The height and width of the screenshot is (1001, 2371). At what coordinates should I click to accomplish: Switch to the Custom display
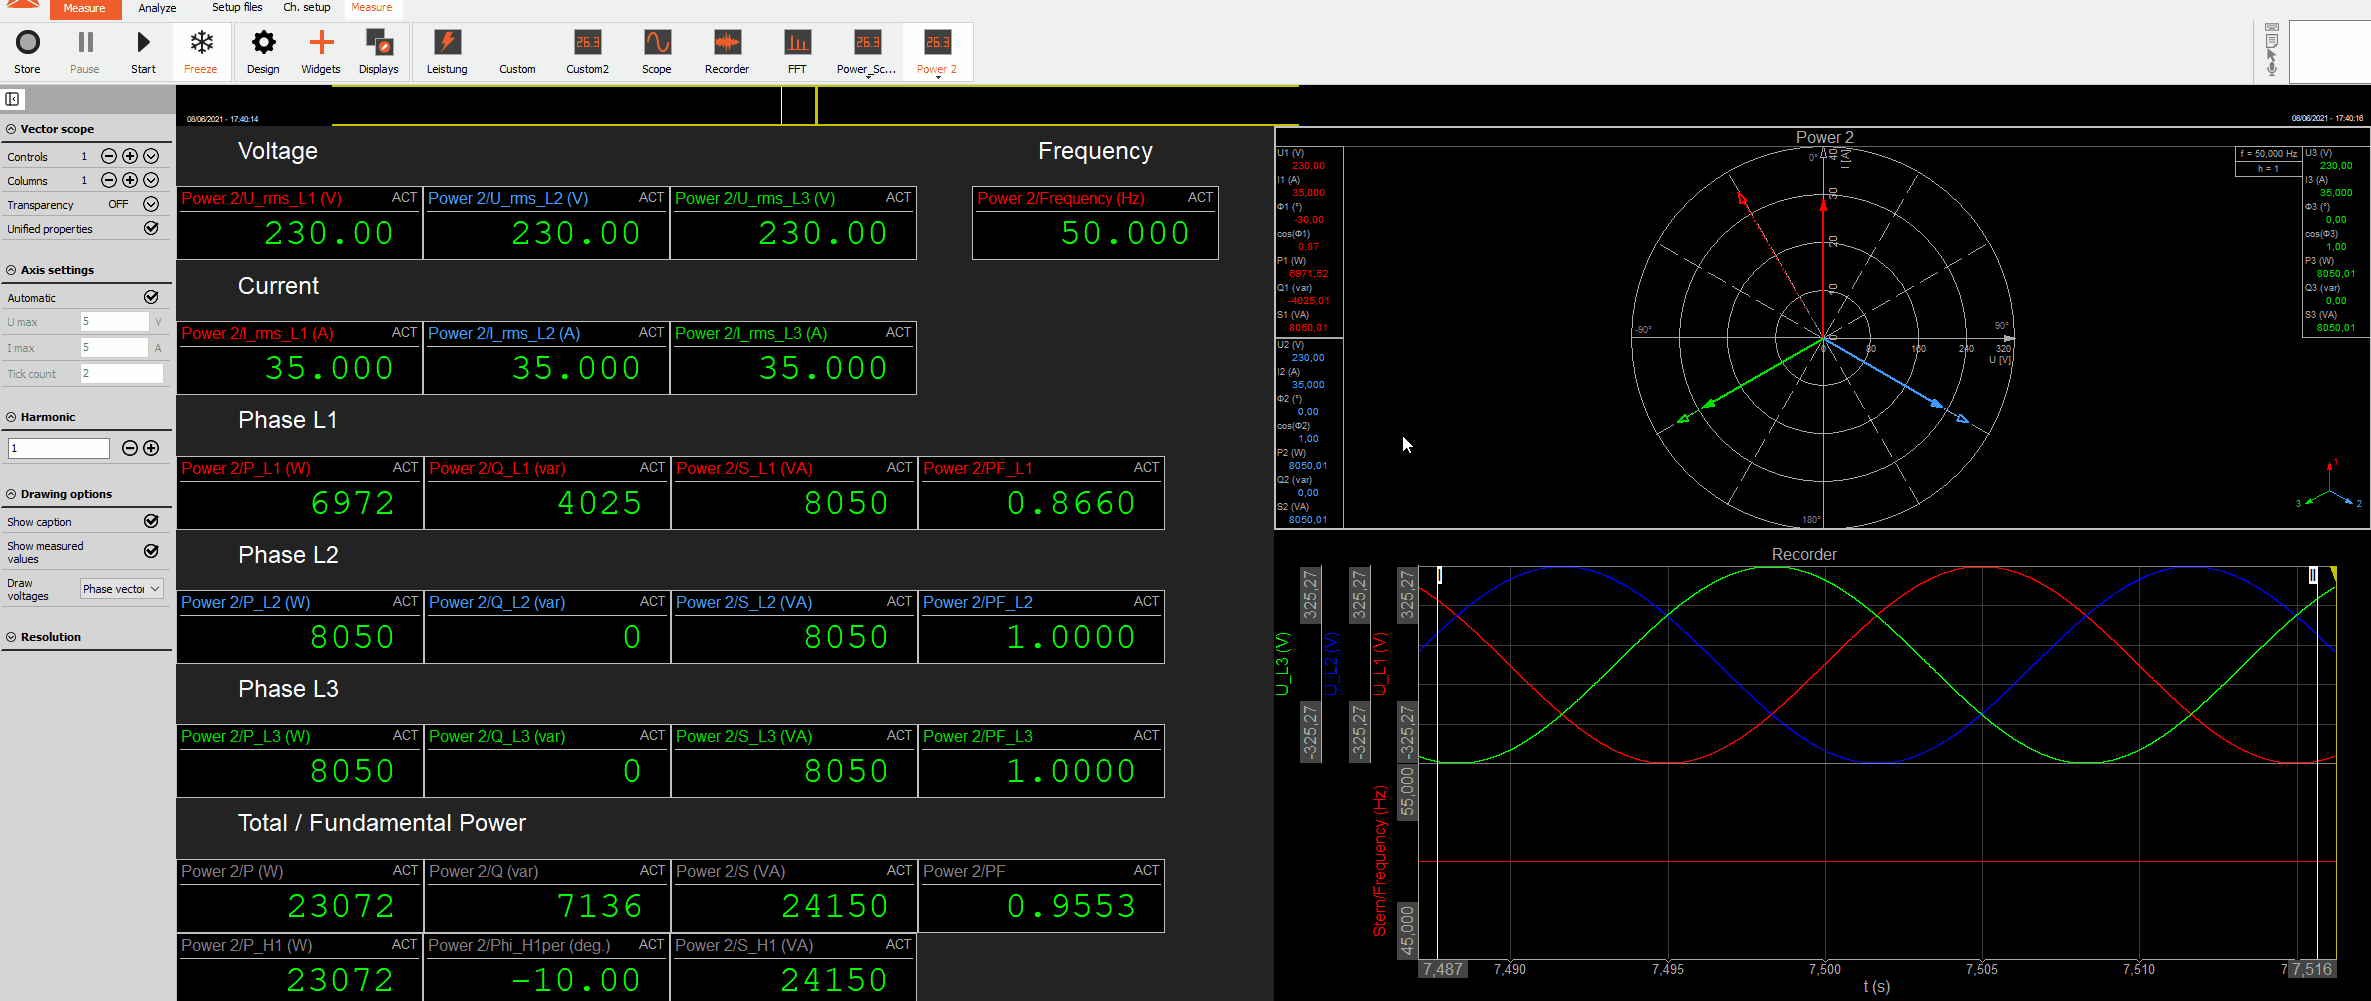(517, 51)
